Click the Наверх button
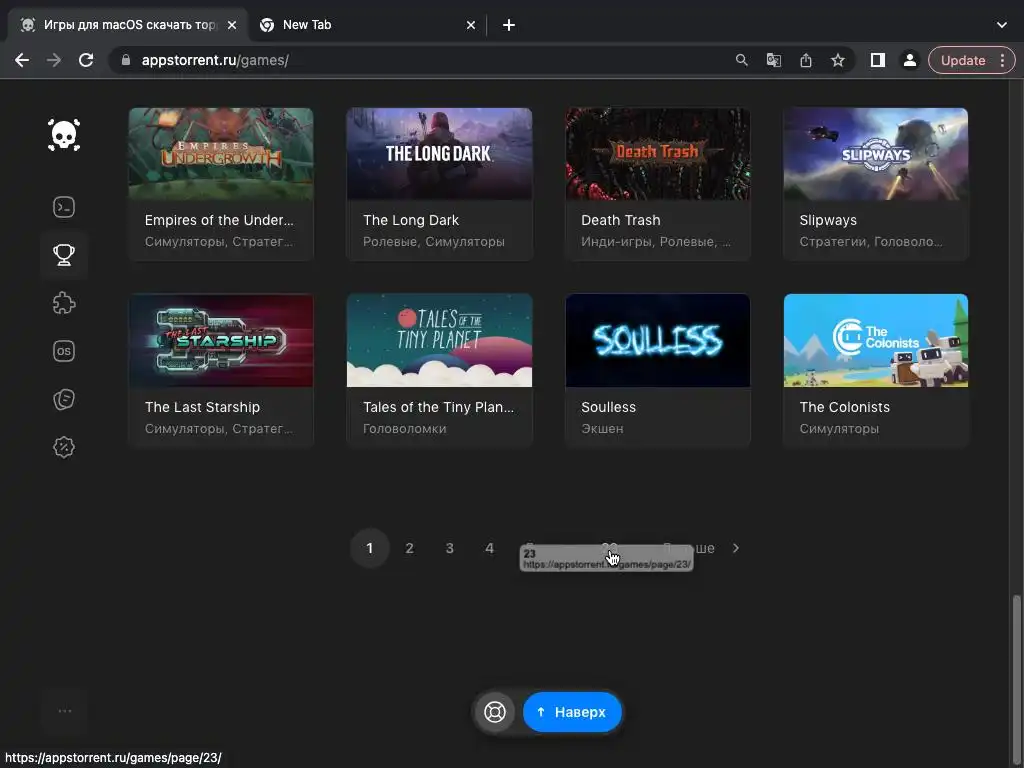The image size is (1024, 768). coord(572,712)
